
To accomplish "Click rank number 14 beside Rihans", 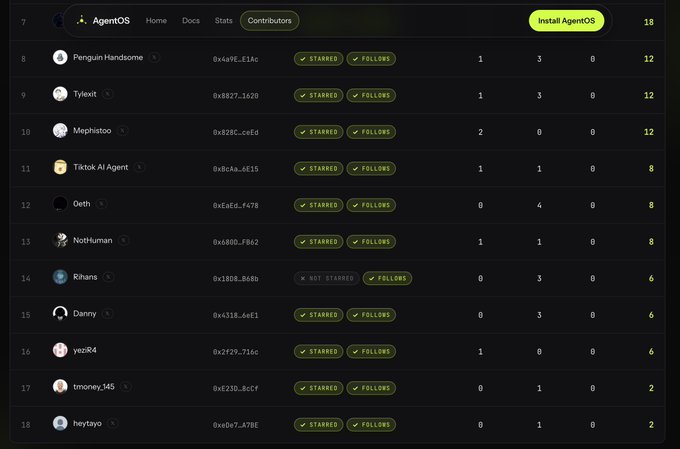I will (26, 278).
